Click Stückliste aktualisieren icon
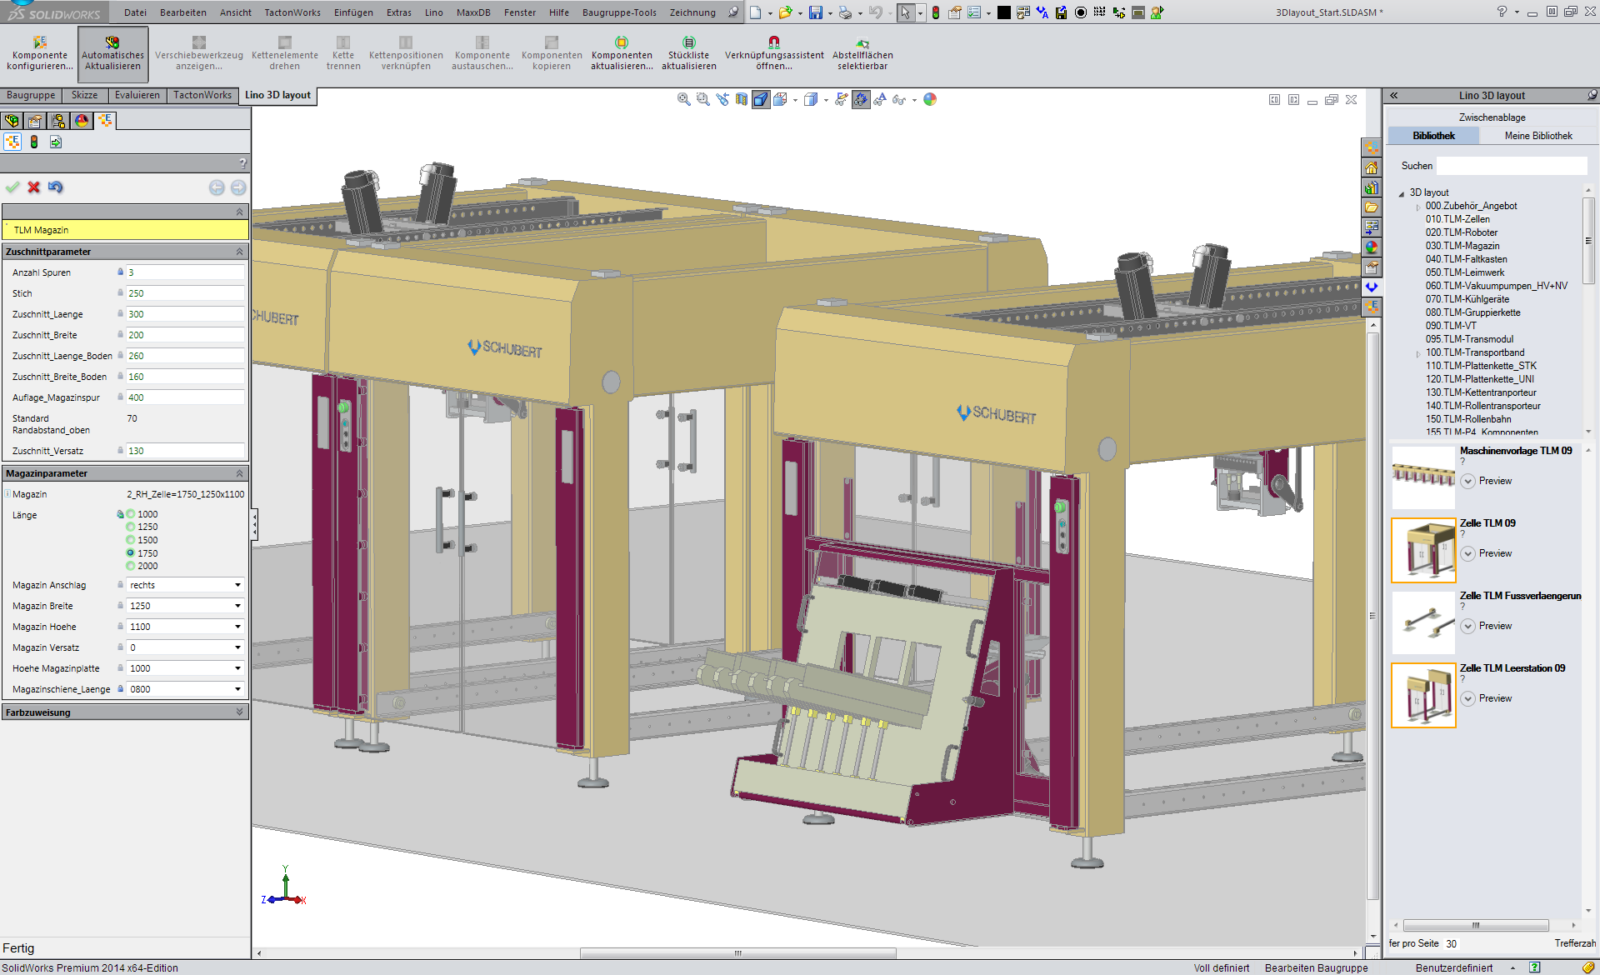The image size is (1600, 975). 688,43
